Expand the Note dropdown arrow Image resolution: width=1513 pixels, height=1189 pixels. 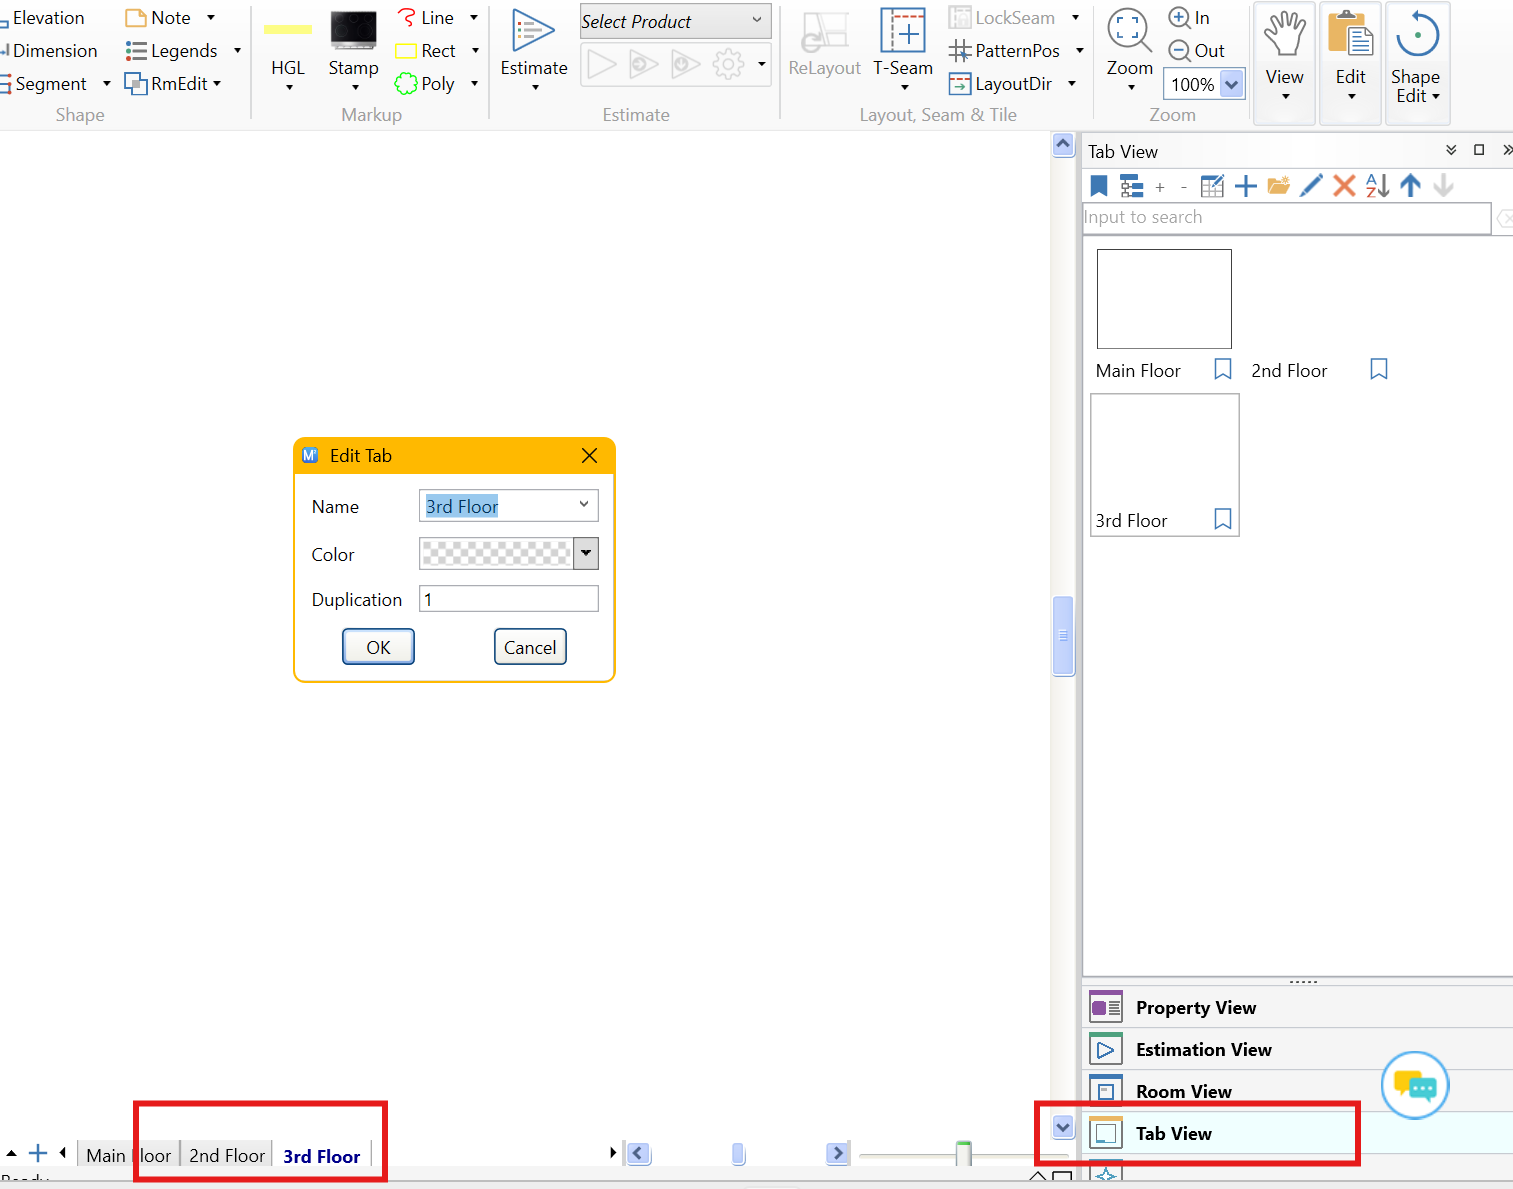click(x=211, y=18)
